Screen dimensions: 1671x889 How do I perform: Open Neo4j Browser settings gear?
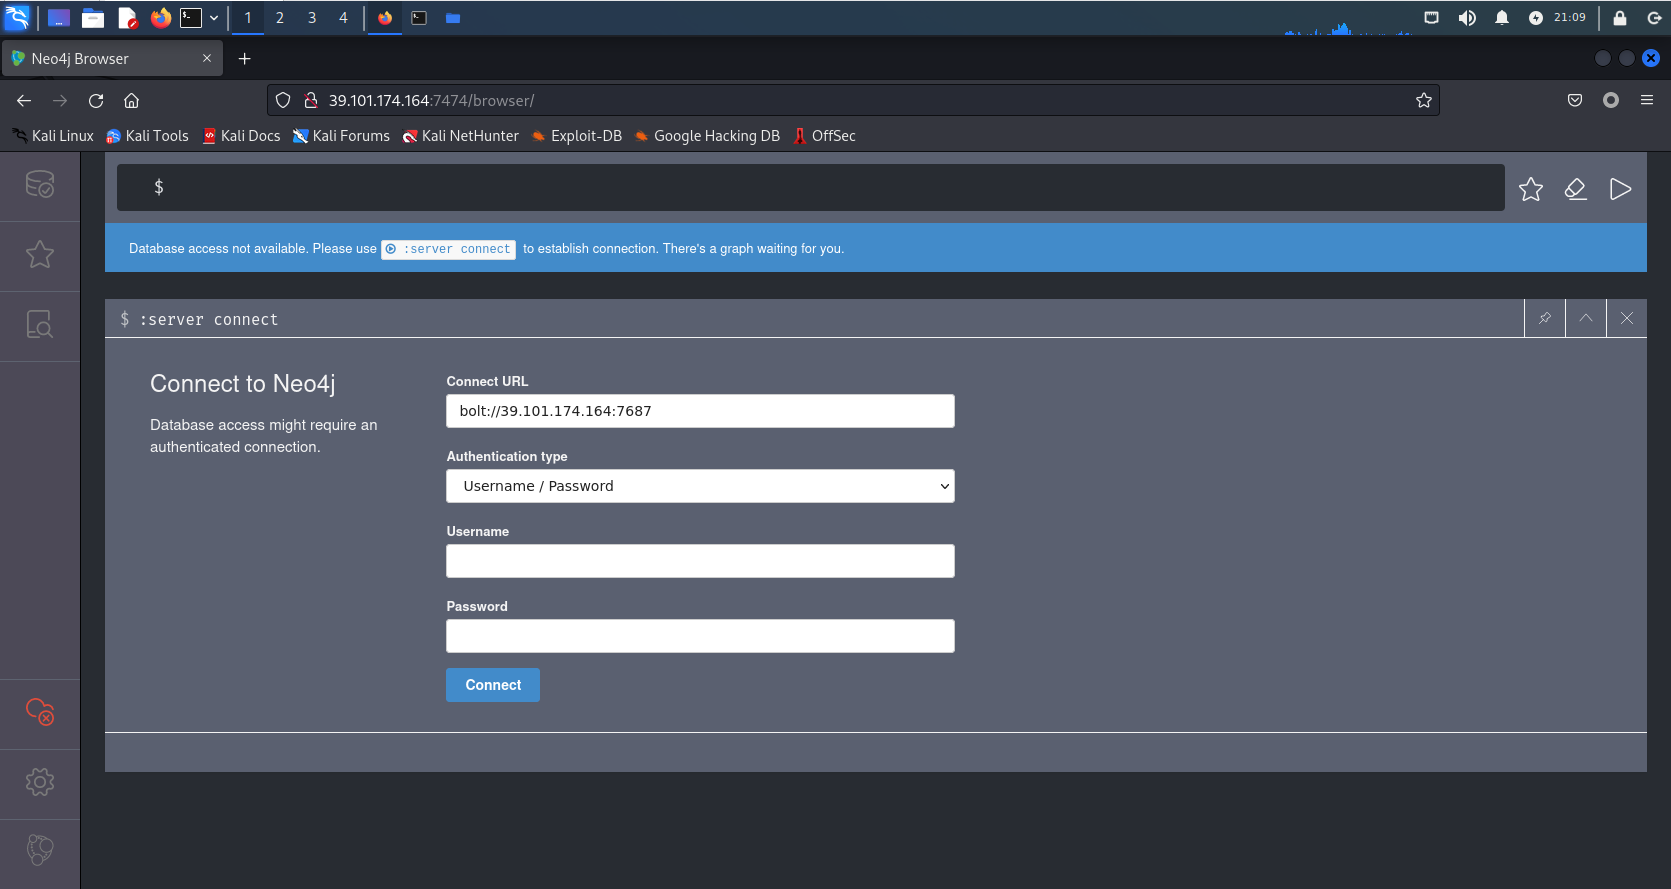(x=40, y=782)
